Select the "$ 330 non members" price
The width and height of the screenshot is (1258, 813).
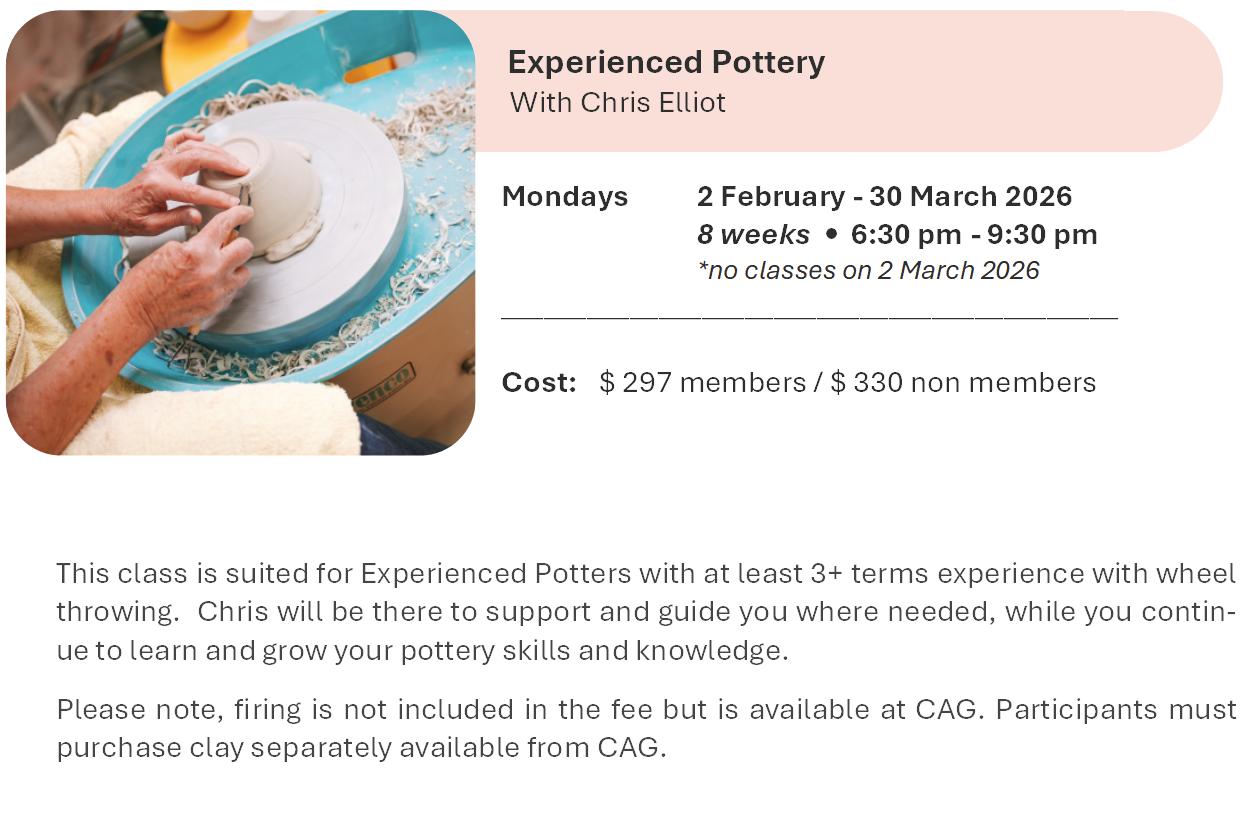[x=963, y=383]
